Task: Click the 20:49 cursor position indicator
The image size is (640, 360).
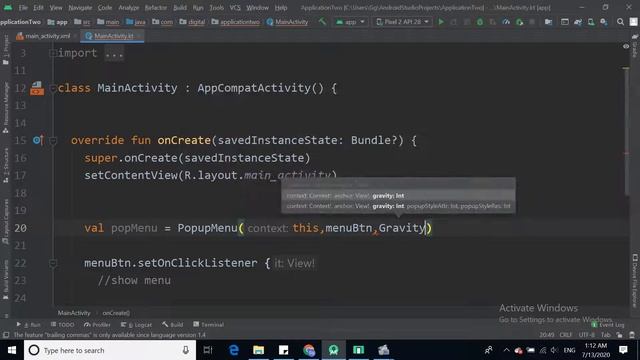Action: (547, 335)
